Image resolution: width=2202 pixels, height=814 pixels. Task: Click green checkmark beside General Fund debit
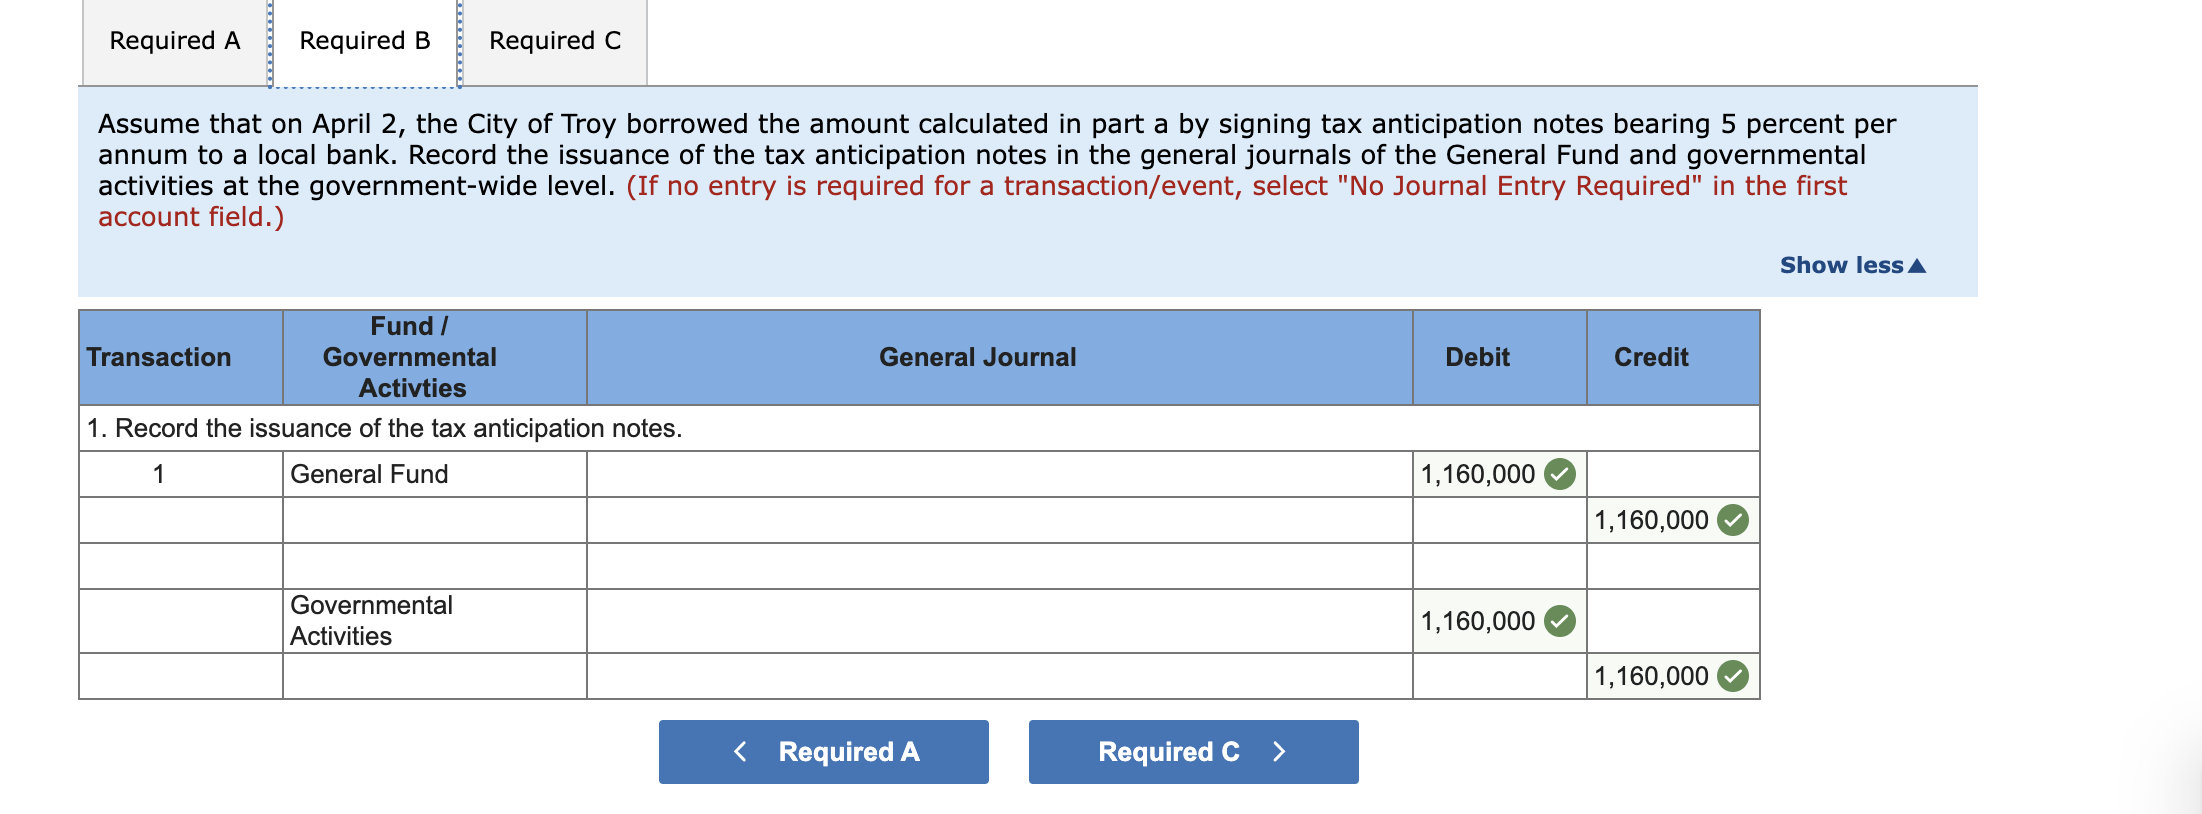point(1559,474)
